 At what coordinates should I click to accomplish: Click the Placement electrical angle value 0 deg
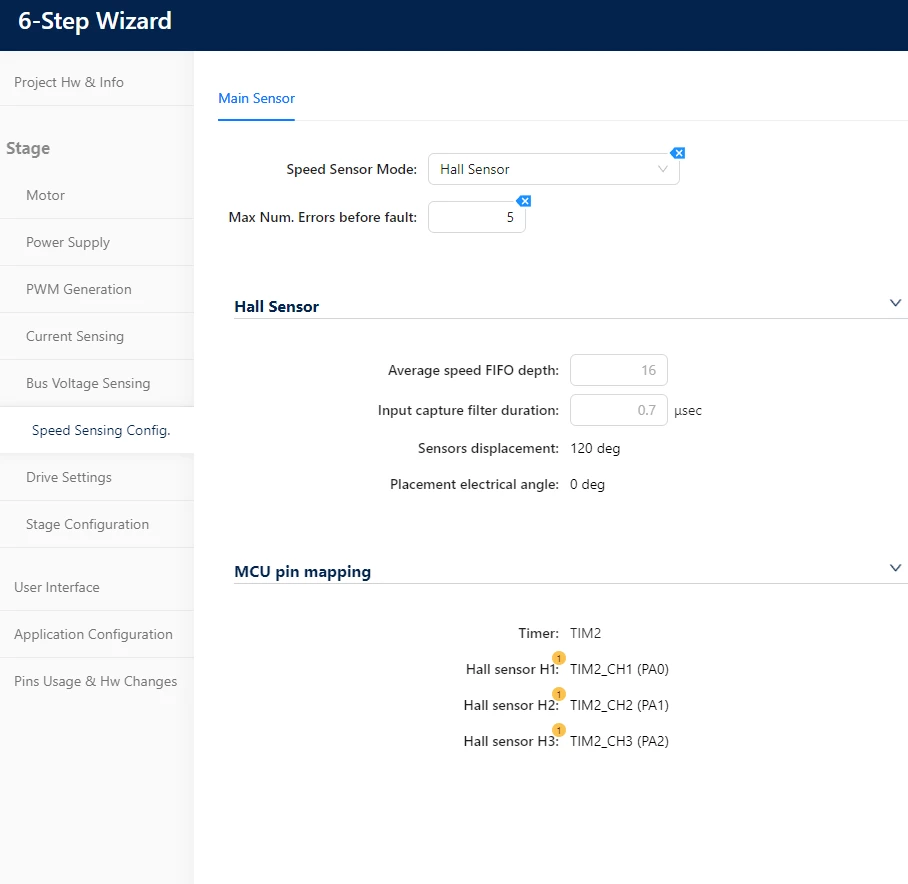click(x=587, y=485)
